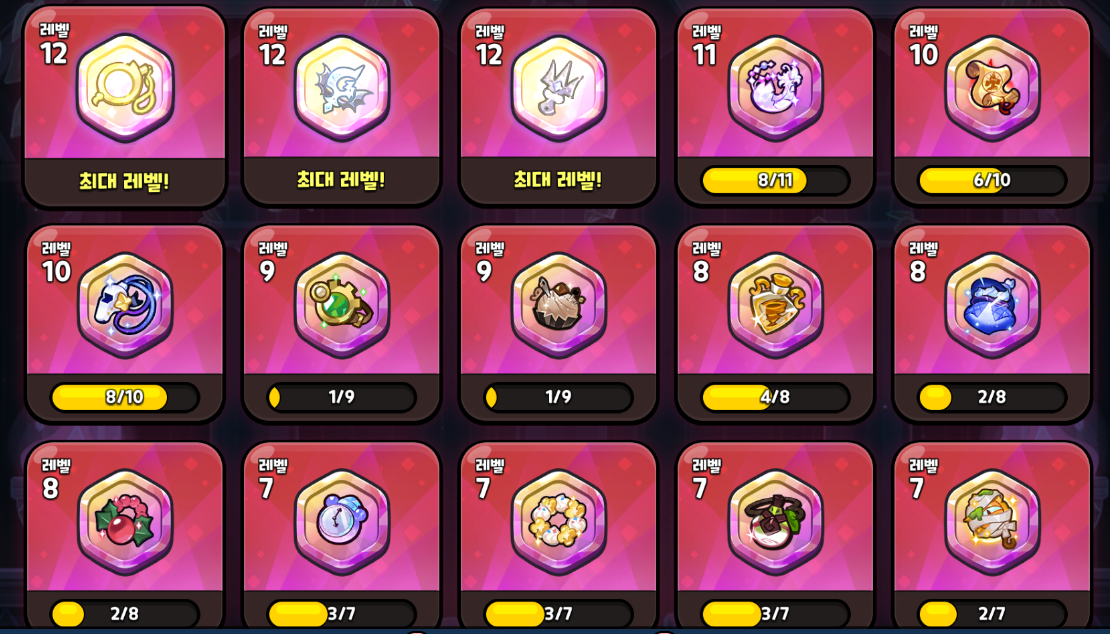Open the silver dragon head treasure icon
This screenshot has width=1110, height=634.
tap(342, 88)
